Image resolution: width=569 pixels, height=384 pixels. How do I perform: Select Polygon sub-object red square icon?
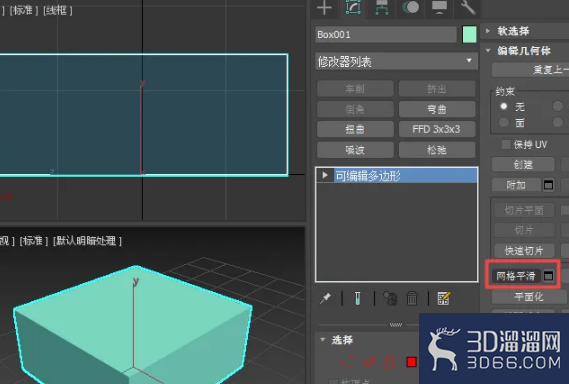[x=412, y=362]
